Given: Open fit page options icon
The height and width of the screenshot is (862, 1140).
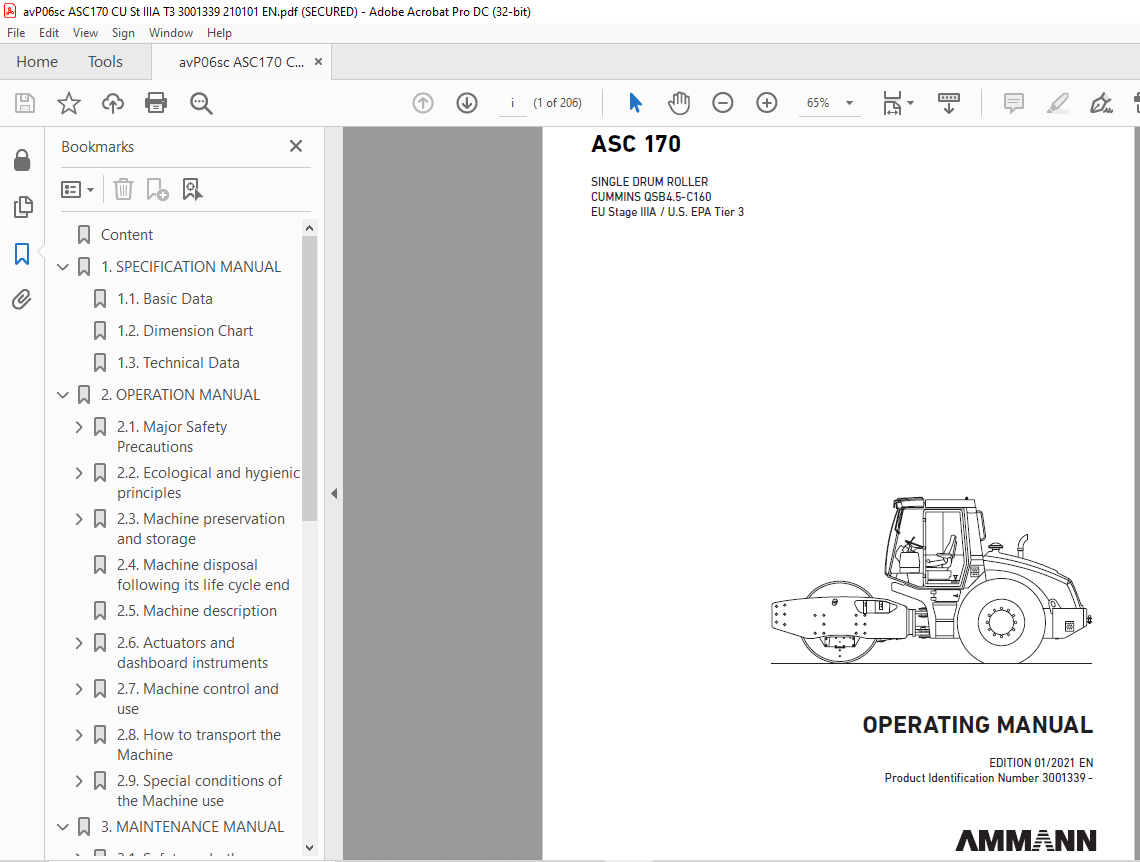Looking at the screenshot, I should 898,103.
